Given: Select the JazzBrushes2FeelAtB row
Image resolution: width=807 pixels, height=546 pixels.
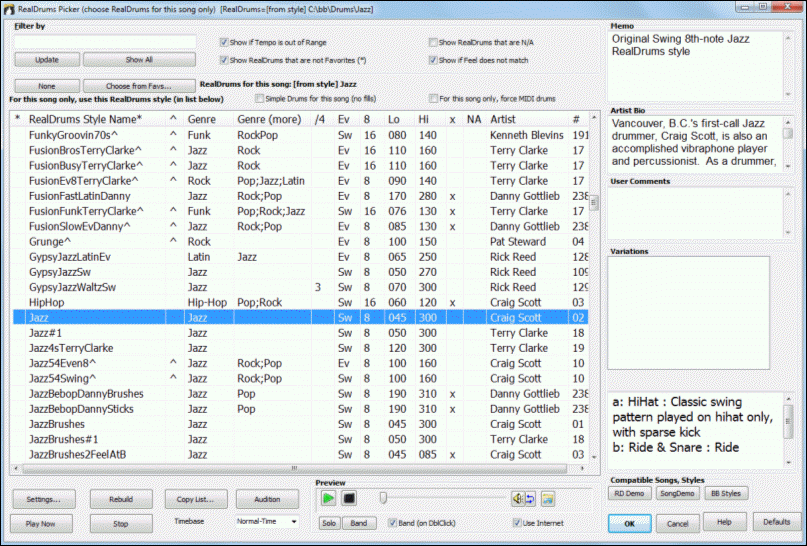Looking at the screenshot, I should (300, 454).
